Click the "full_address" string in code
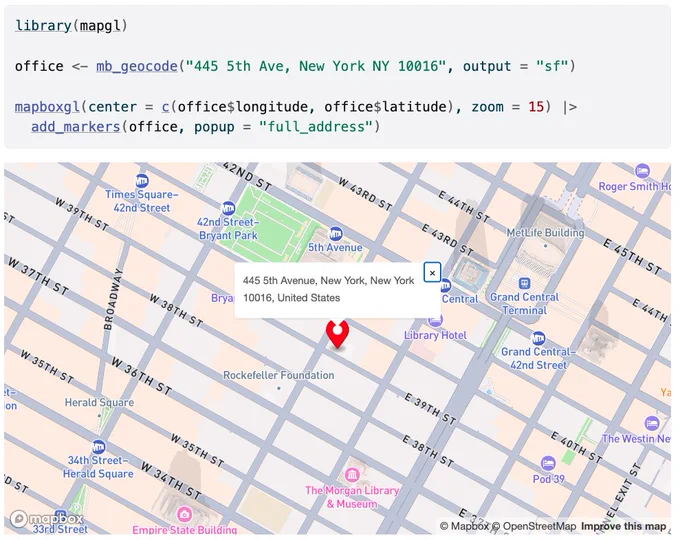The image size is (680, 540). tap(316, 127)
